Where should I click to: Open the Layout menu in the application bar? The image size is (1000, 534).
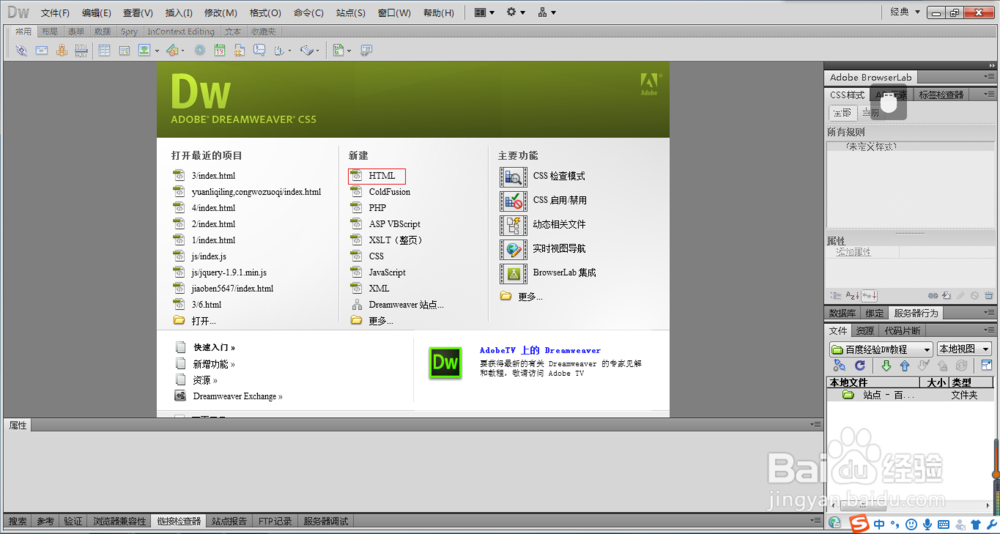484,12
